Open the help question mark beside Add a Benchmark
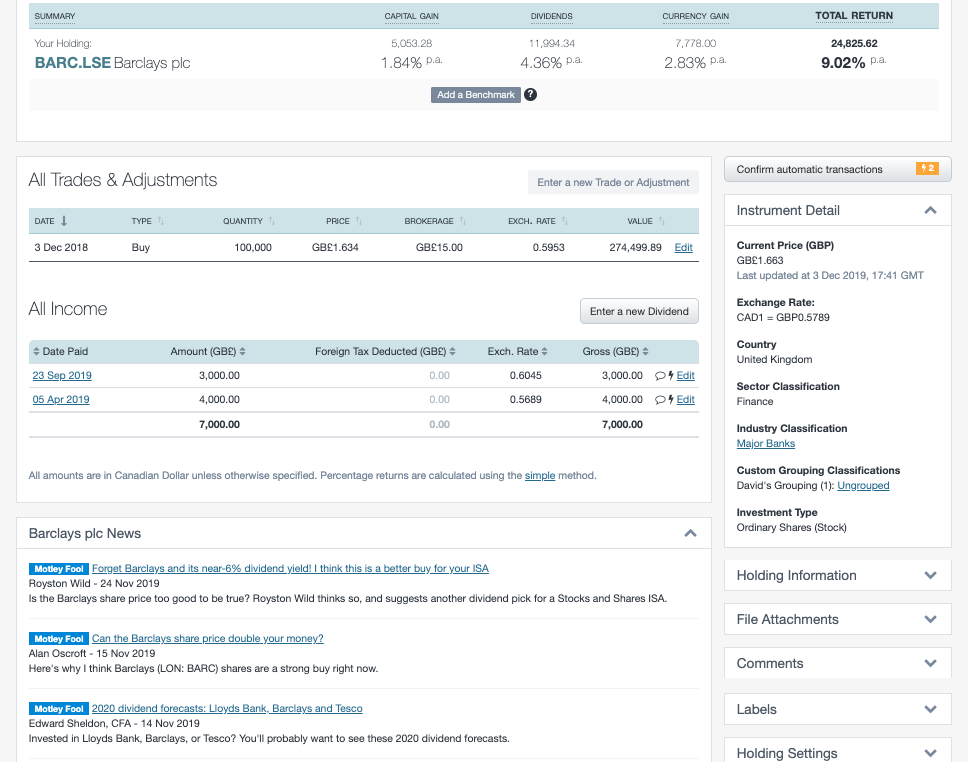Image resolution: width=968 pixels, height=762 pixels. 530,95
